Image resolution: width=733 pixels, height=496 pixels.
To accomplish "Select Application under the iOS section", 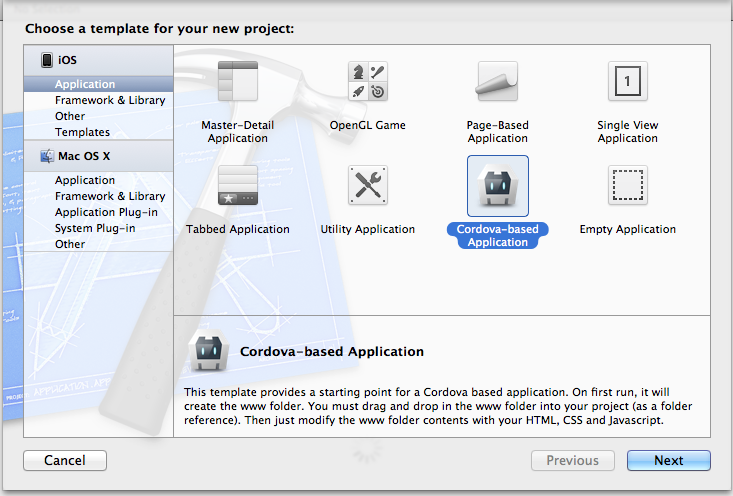I will point(85,85).
